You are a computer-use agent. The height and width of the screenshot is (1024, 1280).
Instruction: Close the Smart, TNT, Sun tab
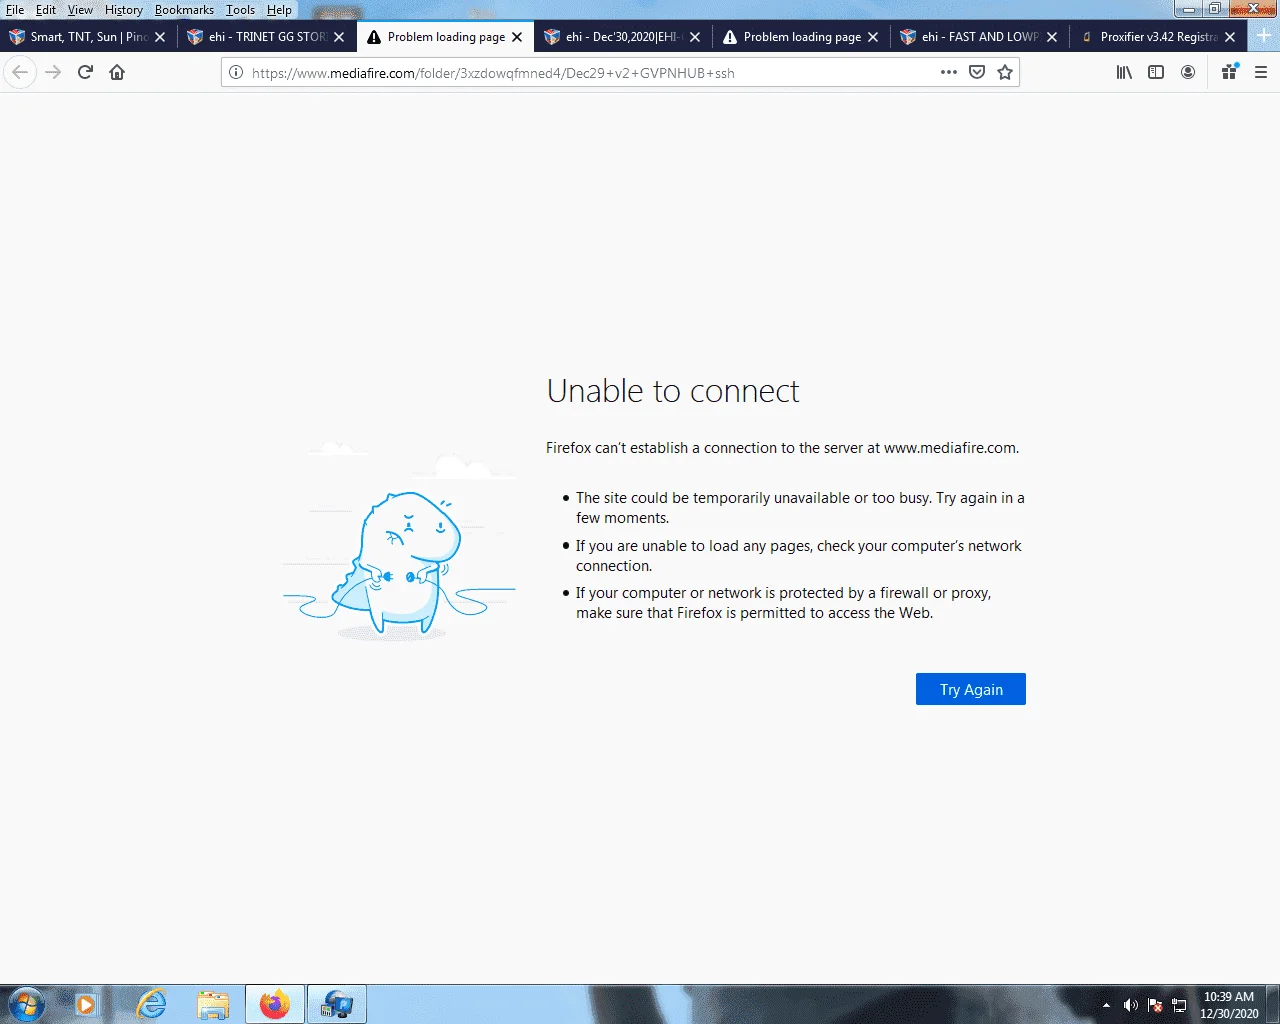[x=160, y=37]
